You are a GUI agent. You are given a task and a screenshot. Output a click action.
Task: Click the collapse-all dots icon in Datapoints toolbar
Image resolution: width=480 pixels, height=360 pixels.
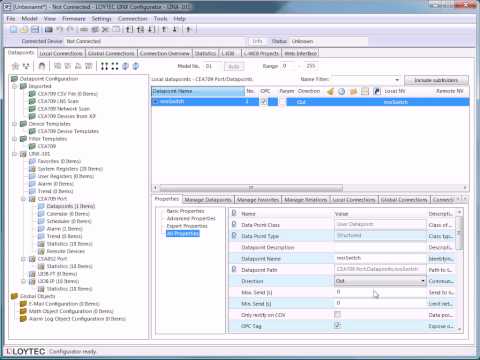[115, 66]
